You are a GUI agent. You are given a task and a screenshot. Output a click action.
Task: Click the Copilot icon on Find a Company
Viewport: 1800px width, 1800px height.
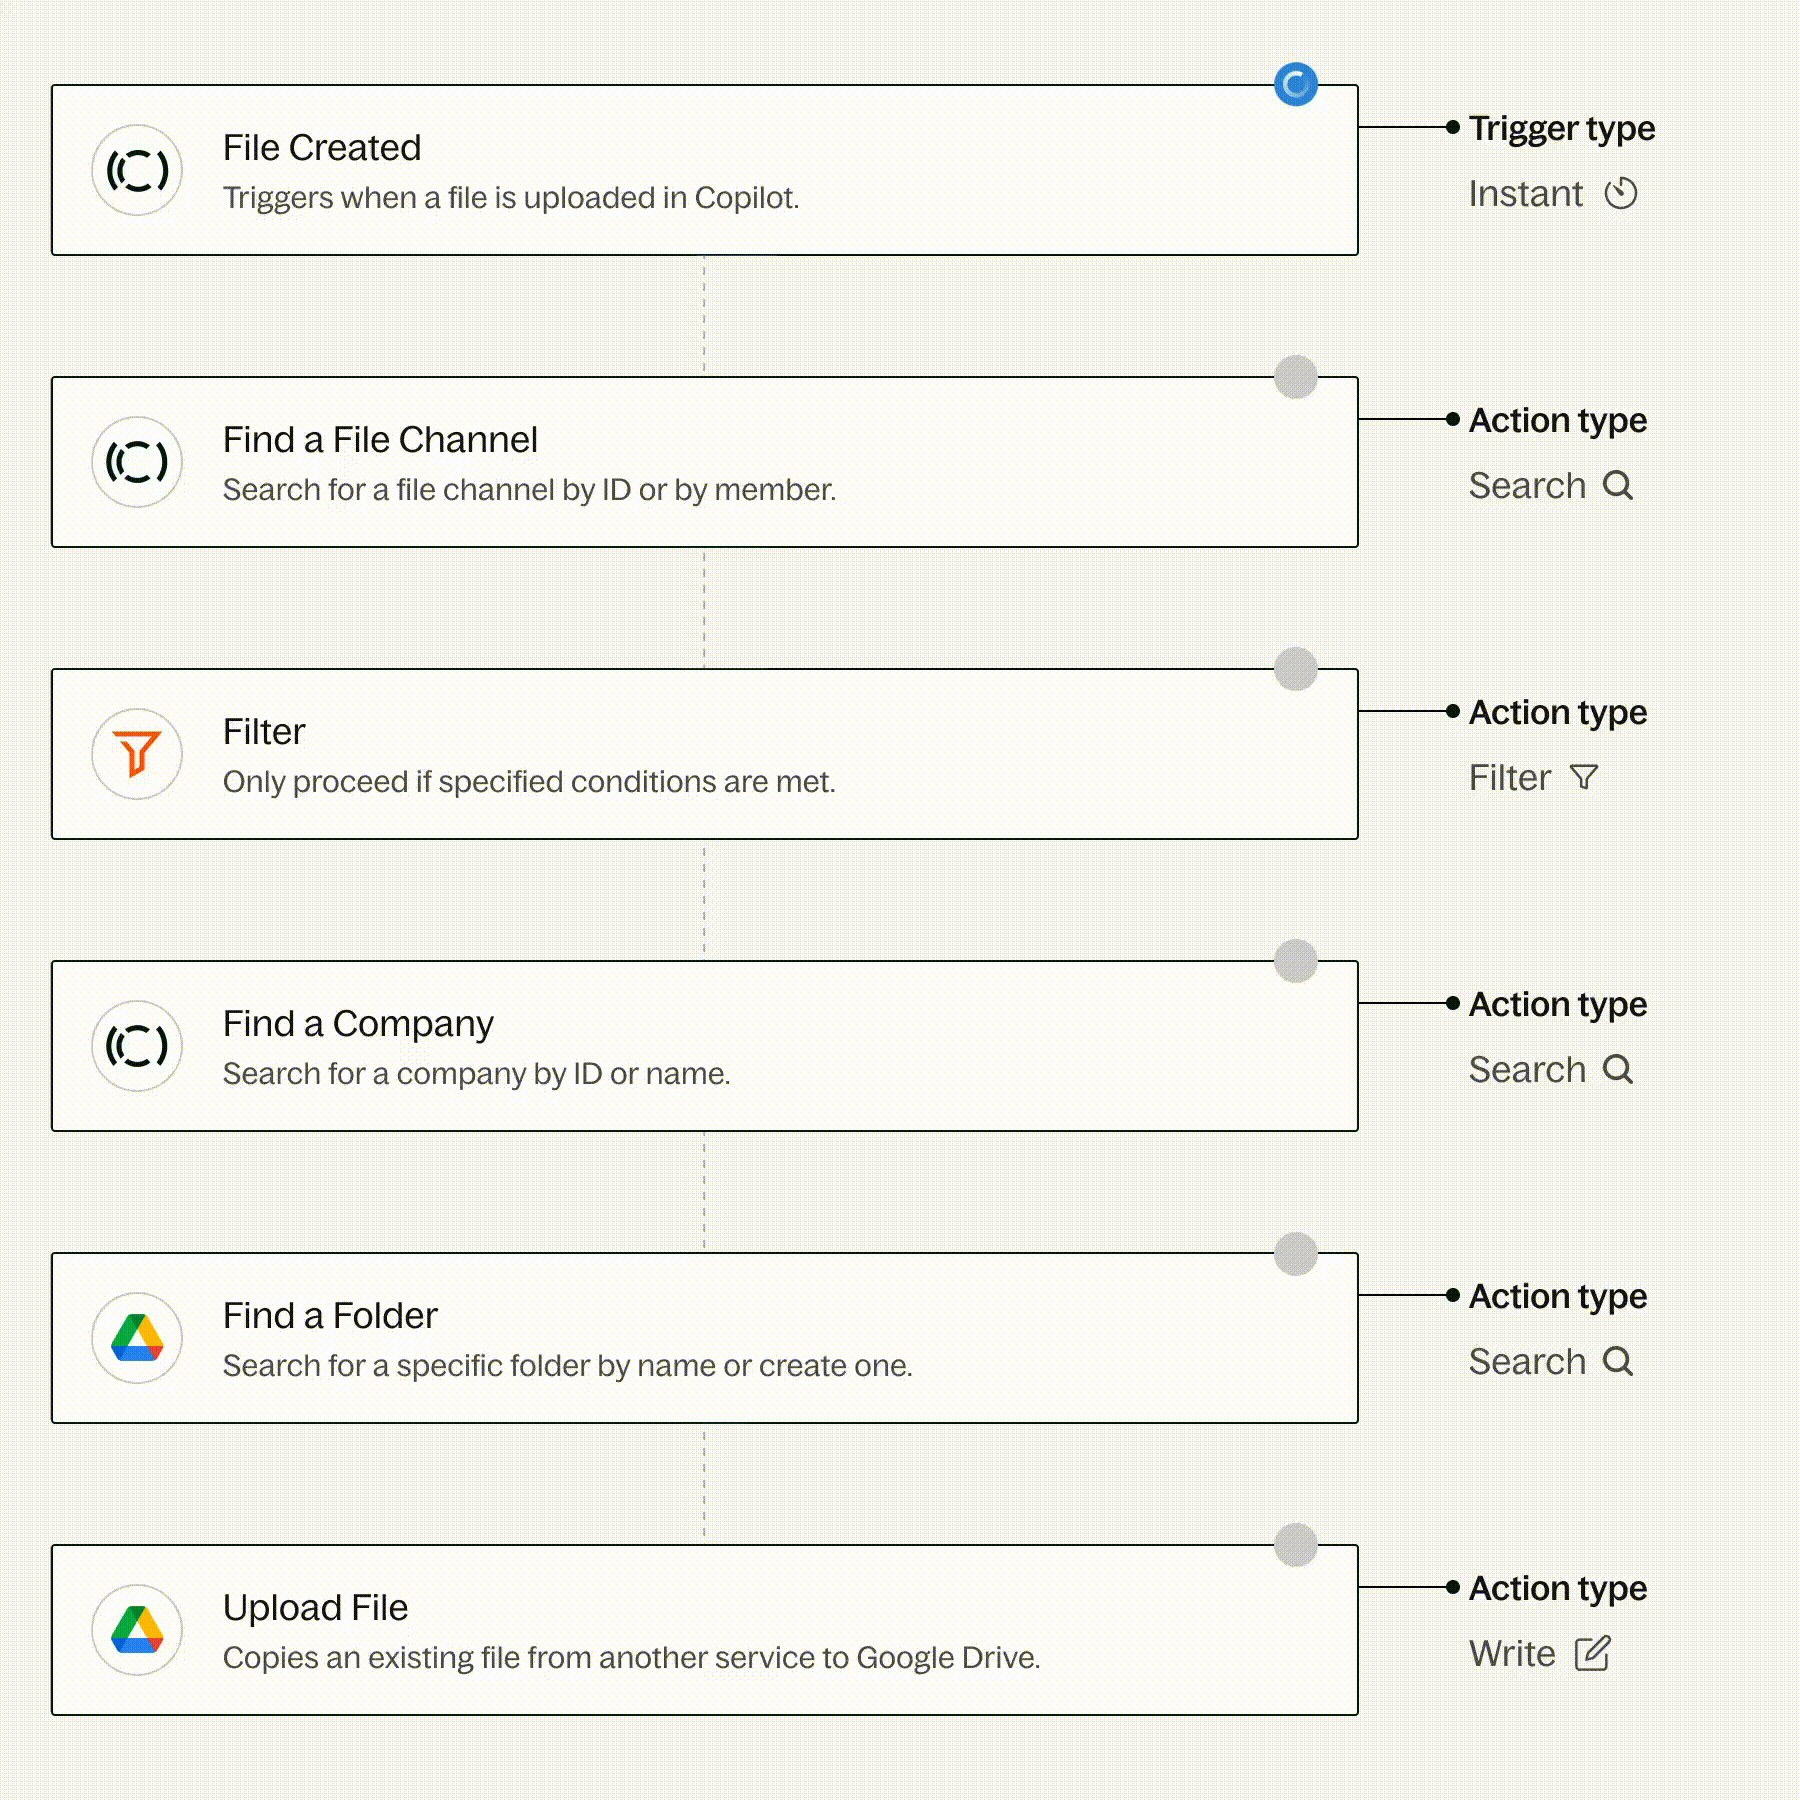point(137,1046)
